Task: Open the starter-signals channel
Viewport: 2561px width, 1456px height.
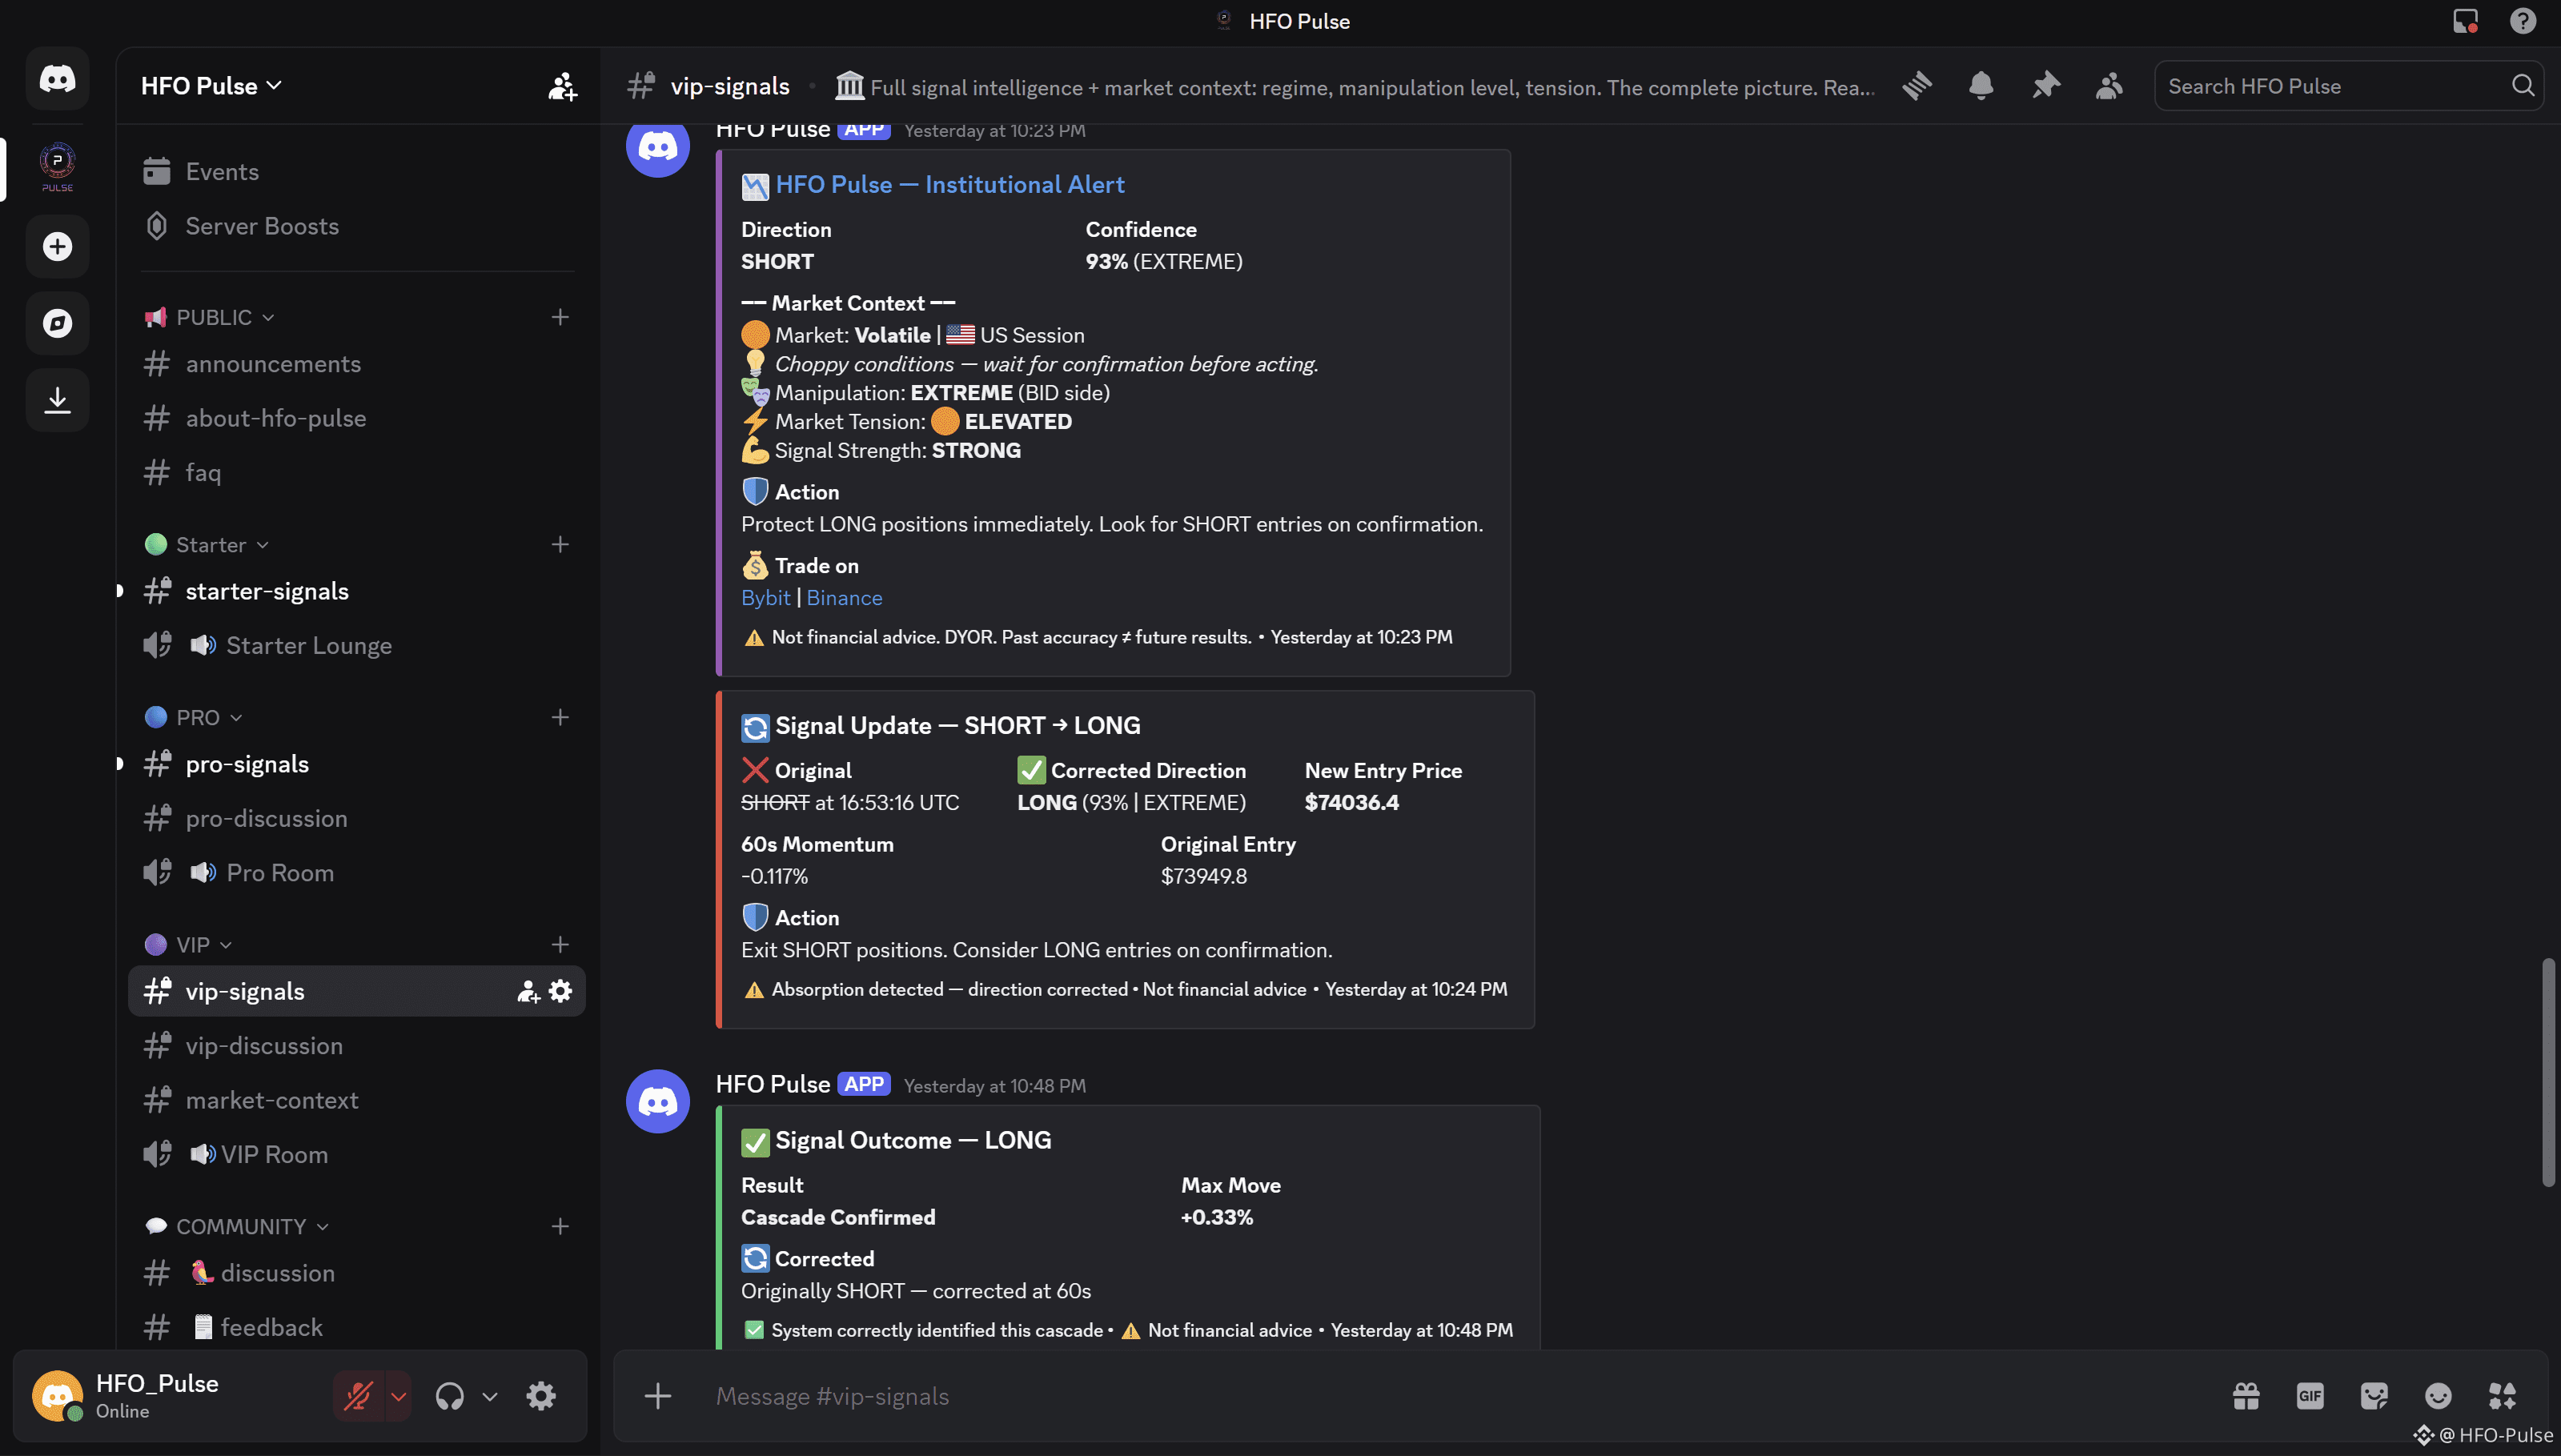Action: tap(357, 591)
